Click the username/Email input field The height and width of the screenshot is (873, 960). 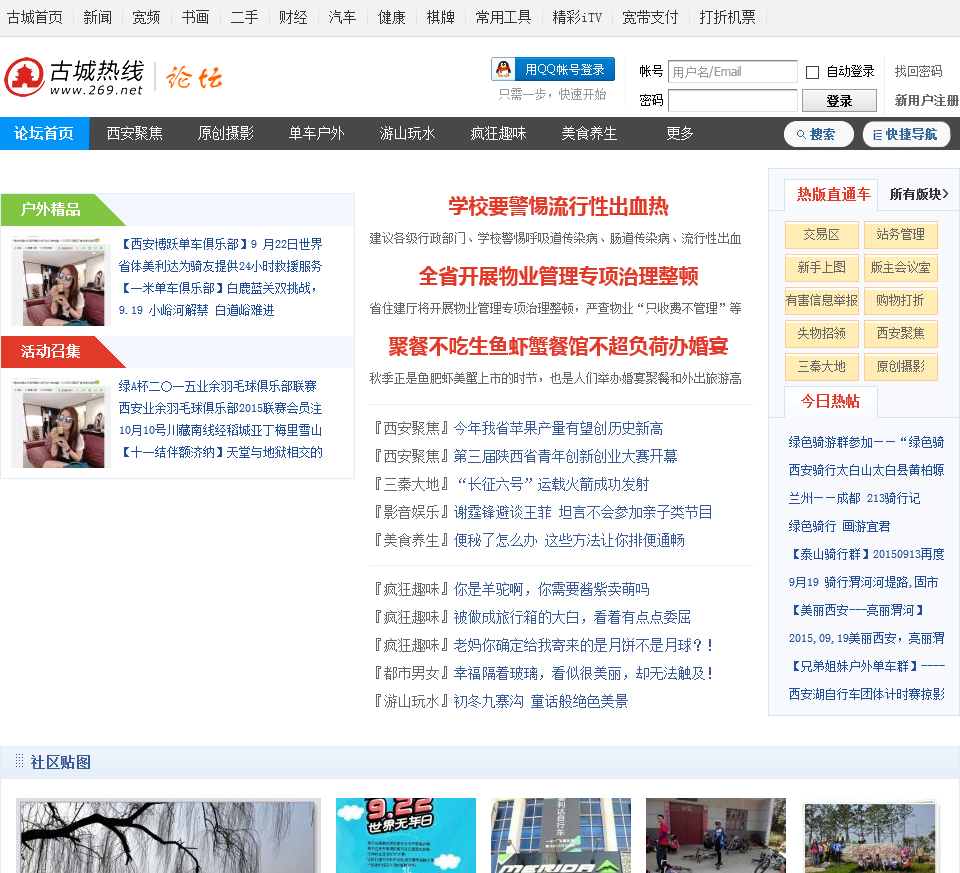tap(732, 72)
